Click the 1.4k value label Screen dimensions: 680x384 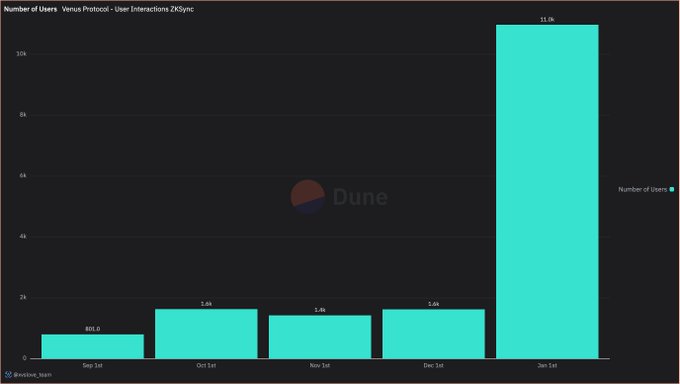click(x=320, y=310)
